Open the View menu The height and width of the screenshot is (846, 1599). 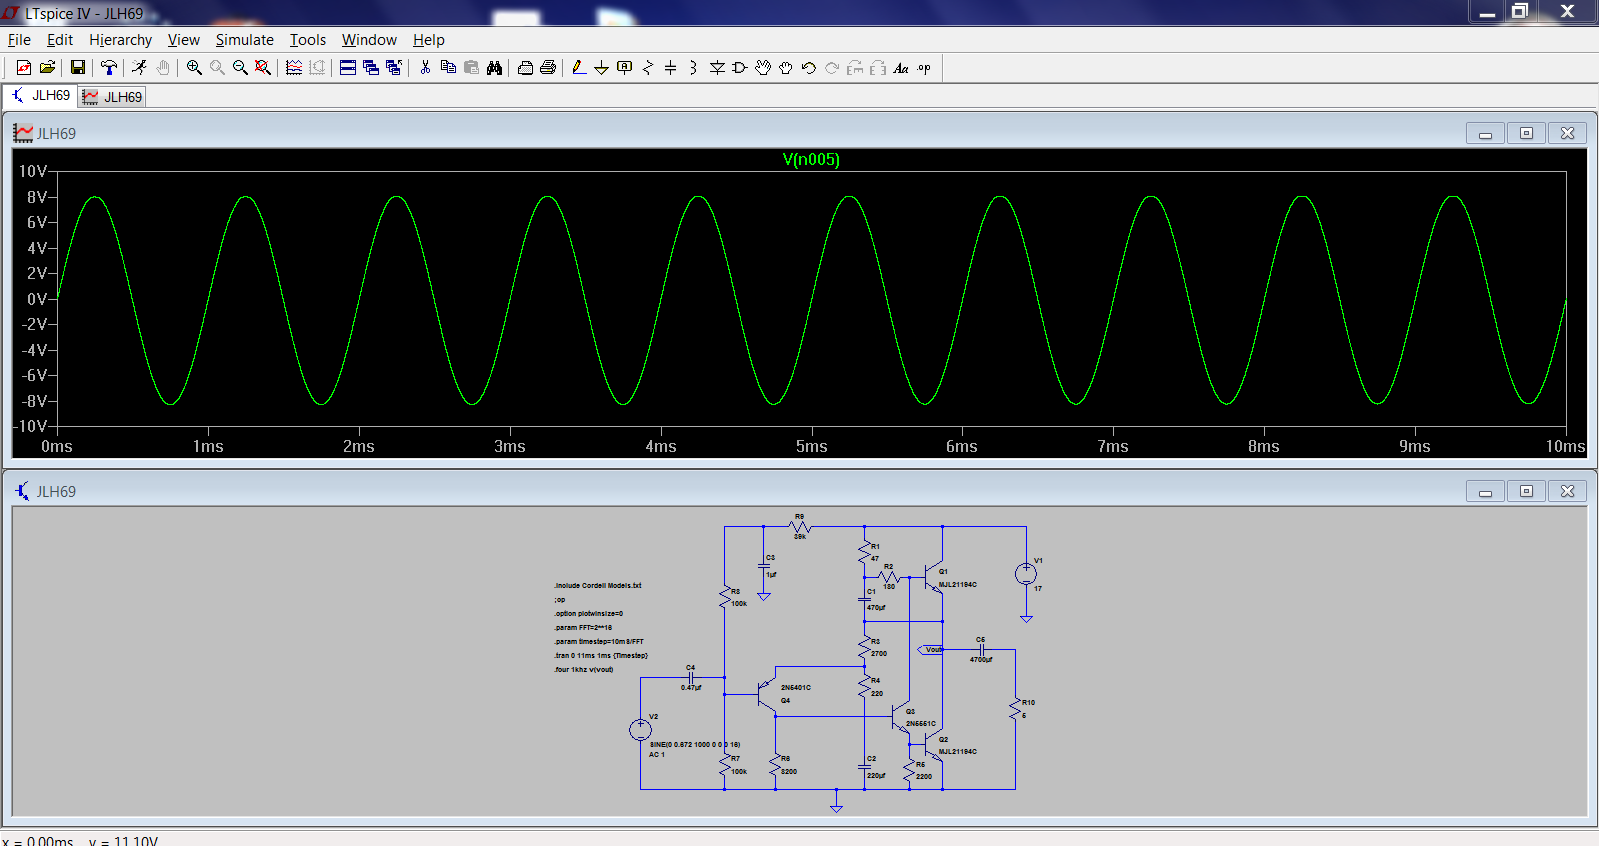click(x=183, y=40)
